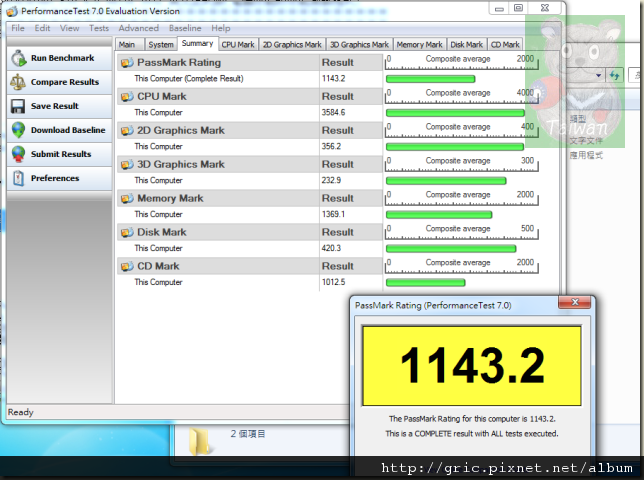Click the Run Benchmark stopwatch icon
644x480 pixels.
coord(18,58)
